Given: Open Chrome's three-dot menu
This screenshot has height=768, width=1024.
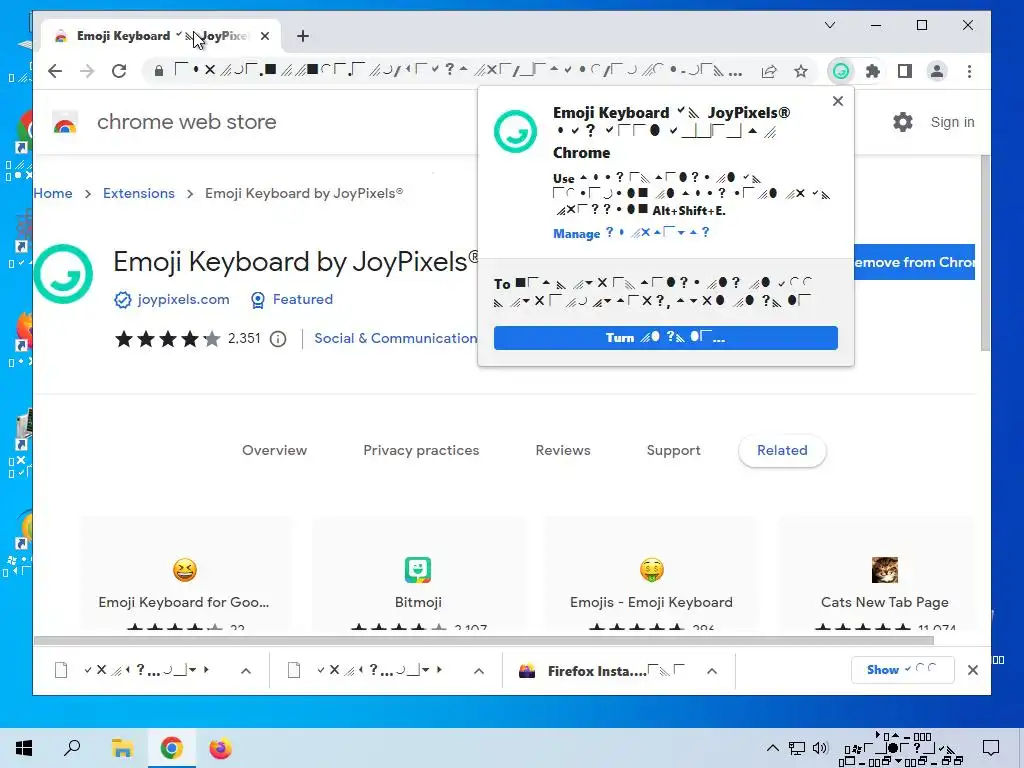Looking at the screenshot, I should click(x=970, y=71).
